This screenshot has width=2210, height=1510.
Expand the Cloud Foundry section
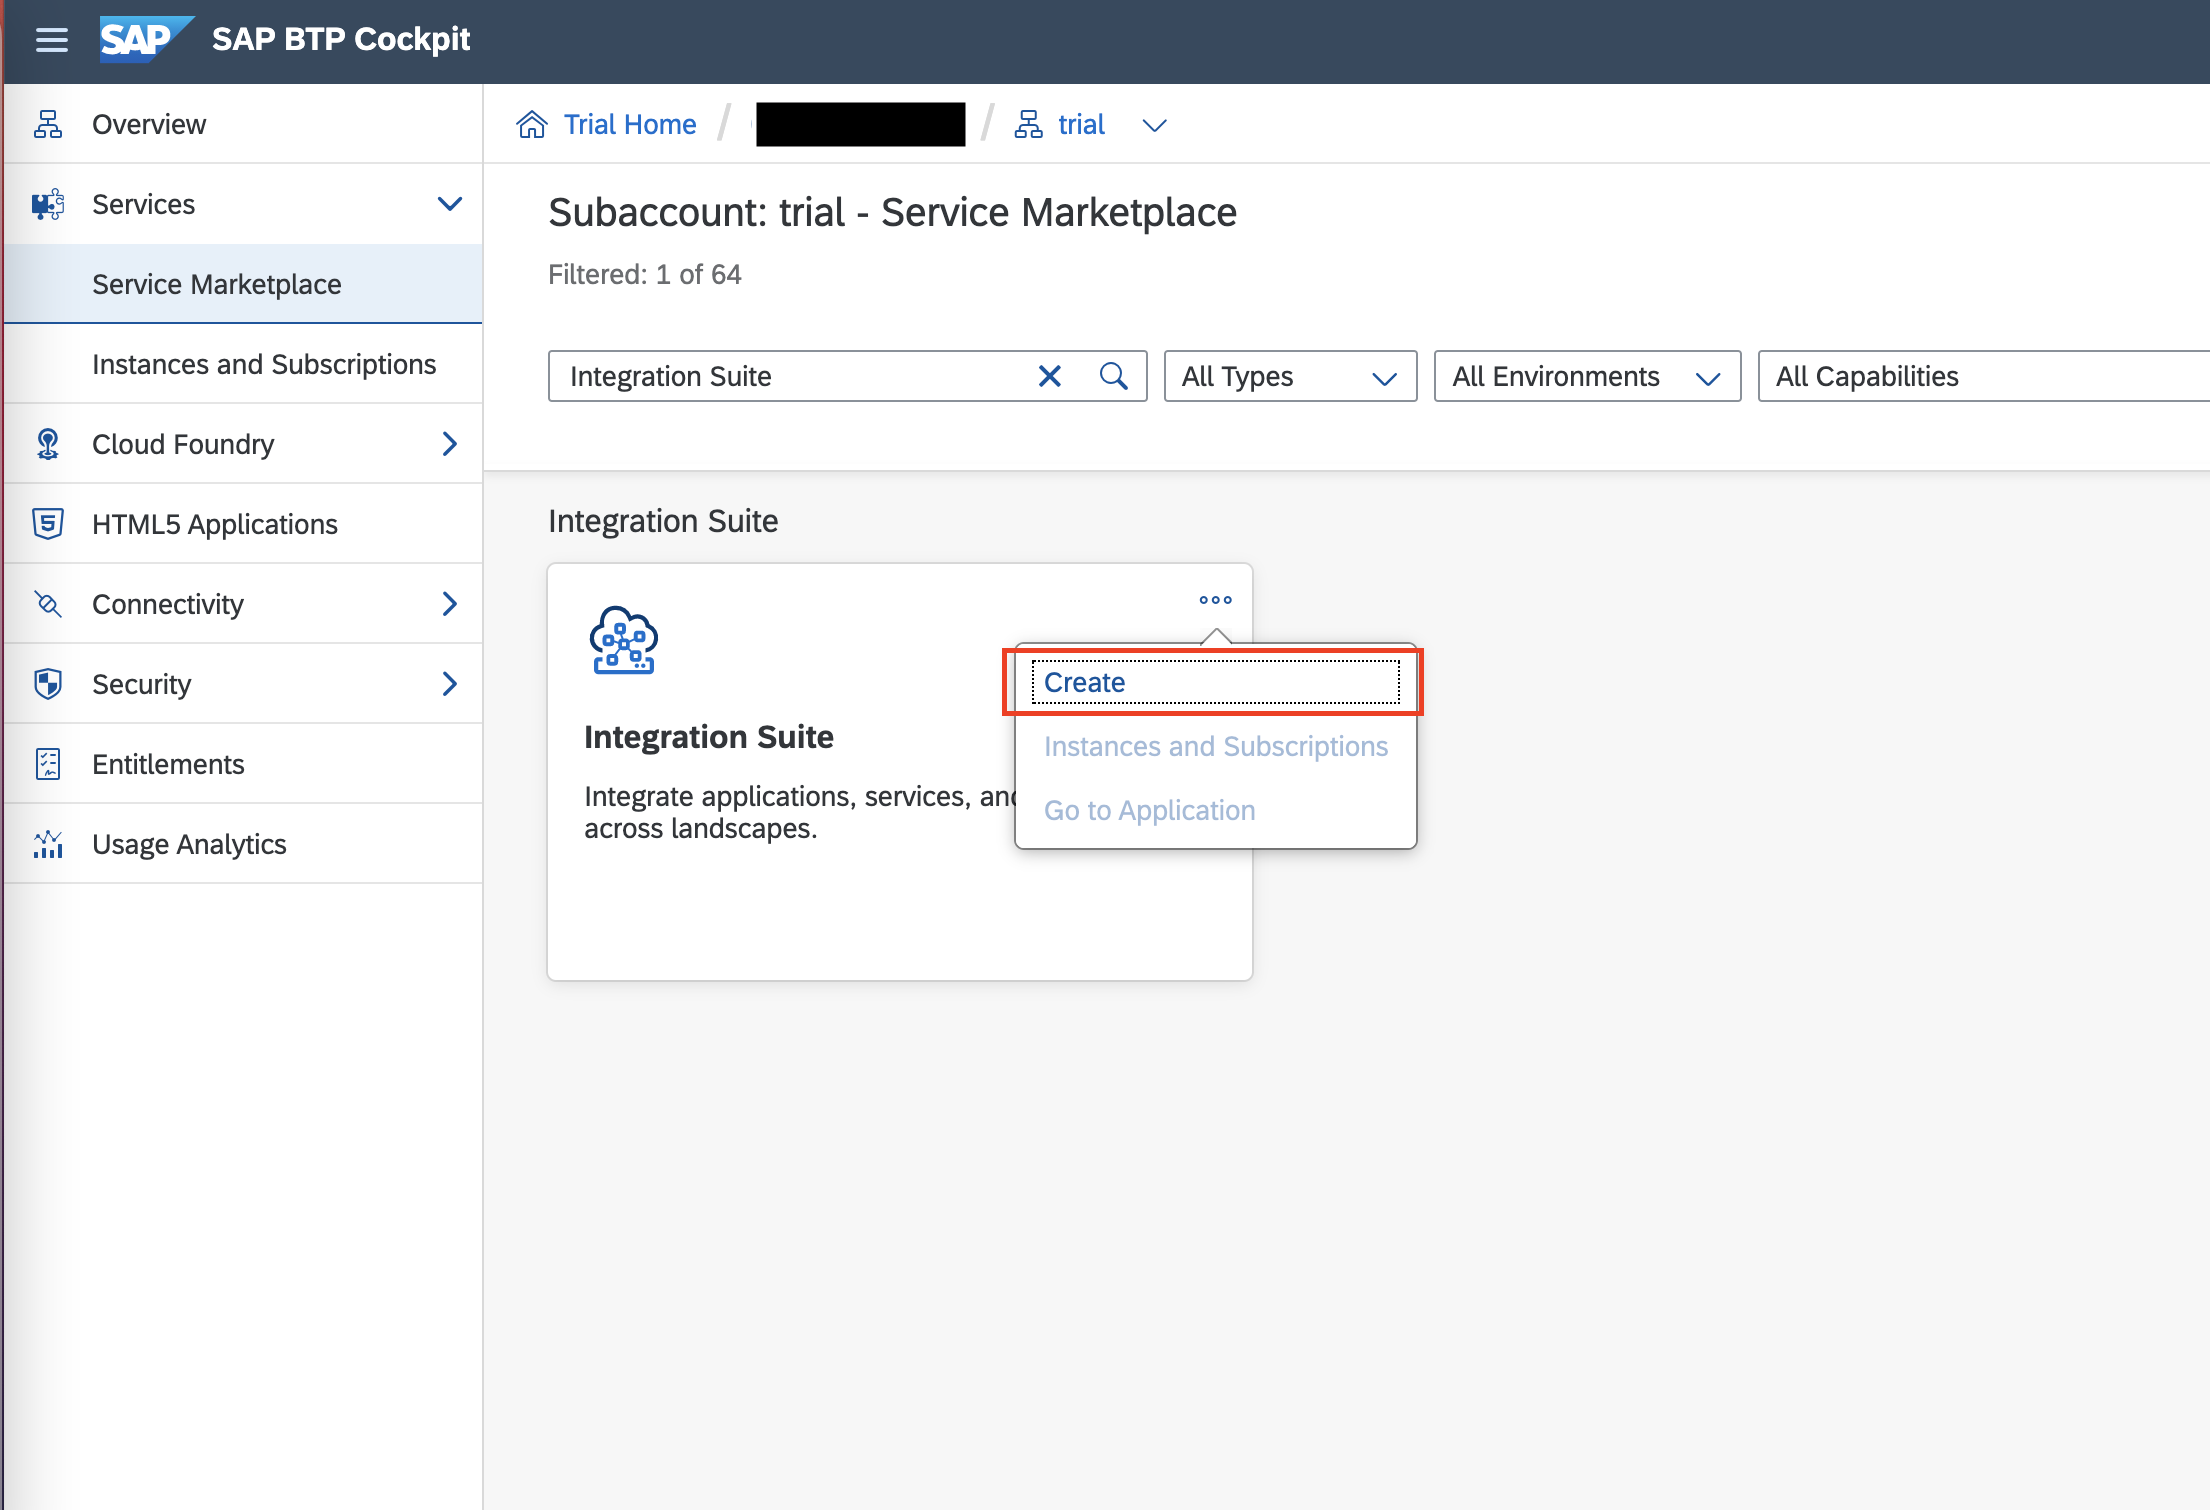[450, 444]
